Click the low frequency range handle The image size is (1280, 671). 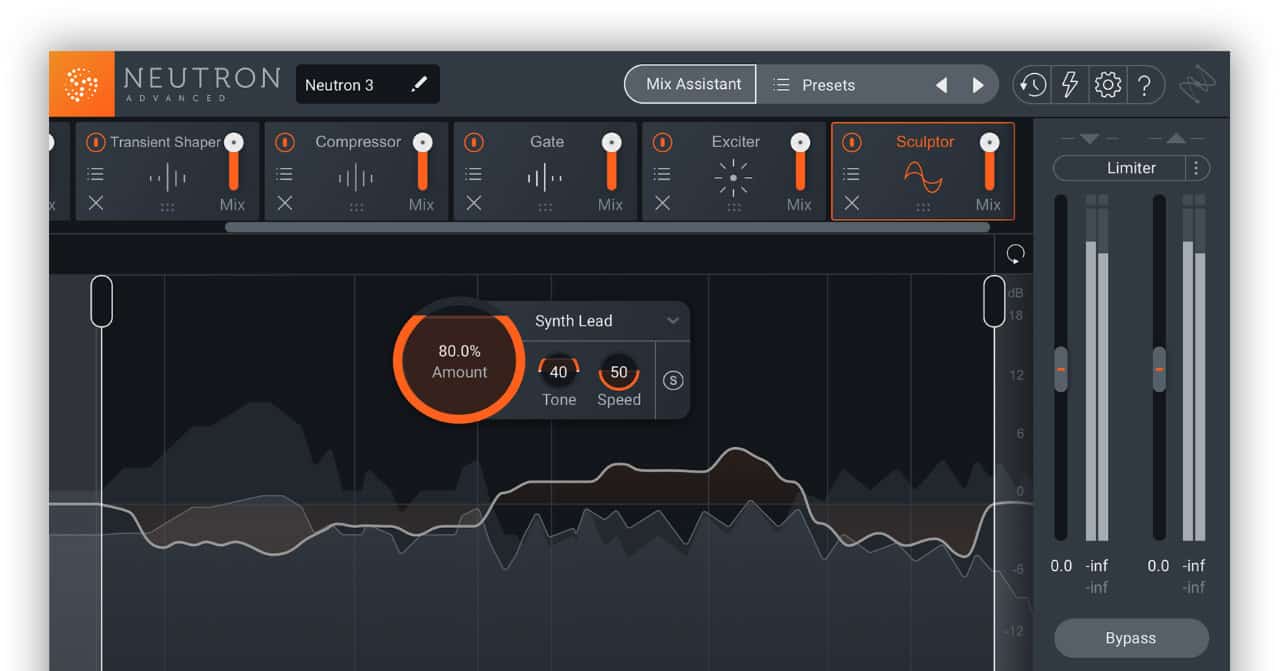(x=102, y=301)
